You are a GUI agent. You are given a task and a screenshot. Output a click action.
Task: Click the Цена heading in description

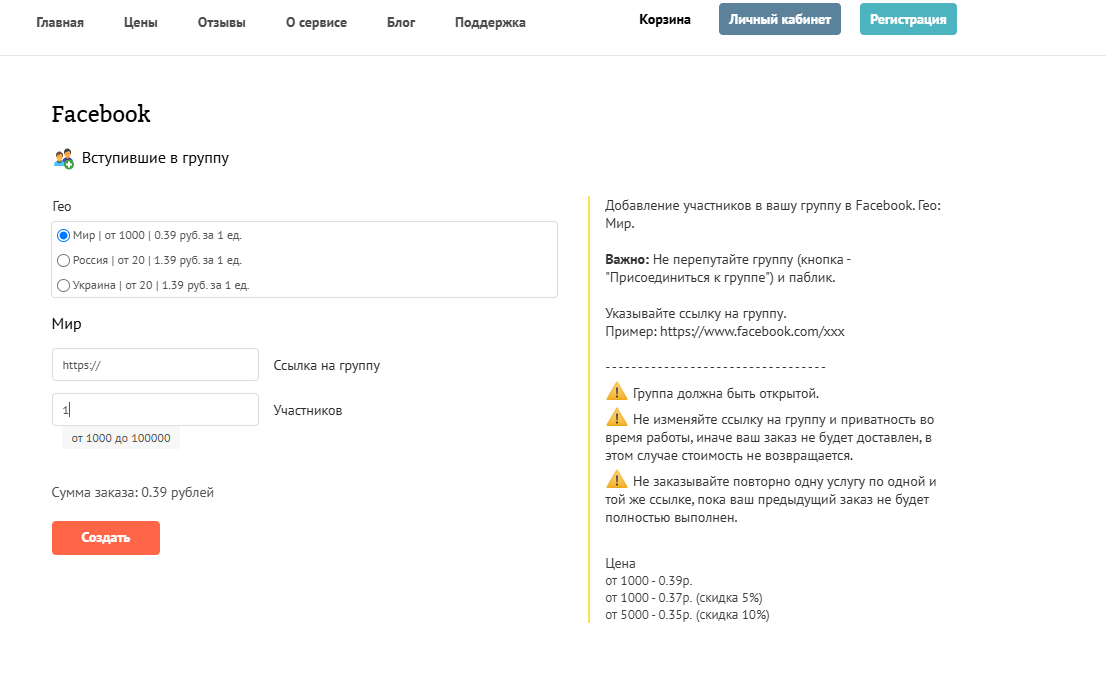coord(620,563)
